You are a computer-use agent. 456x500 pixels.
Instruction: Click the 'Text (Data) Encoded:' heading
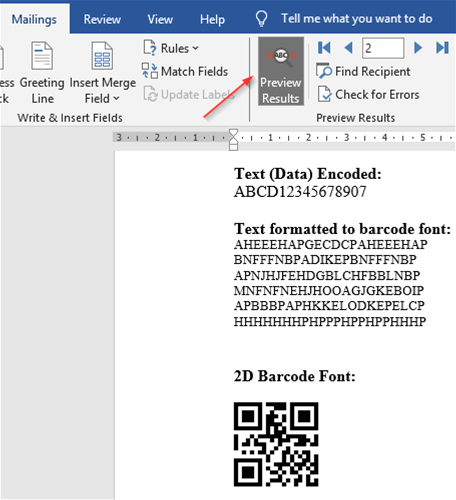coord(308,174)
